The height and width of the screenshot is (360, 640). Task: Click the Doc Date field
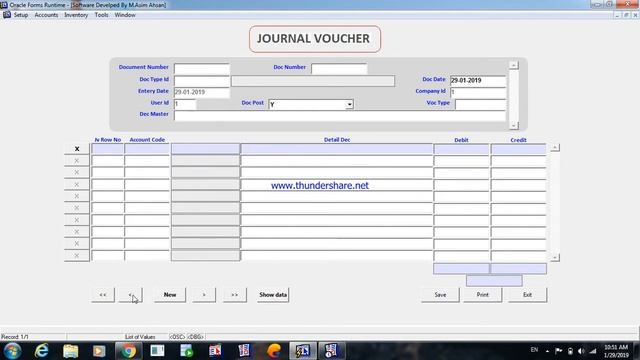478,80
